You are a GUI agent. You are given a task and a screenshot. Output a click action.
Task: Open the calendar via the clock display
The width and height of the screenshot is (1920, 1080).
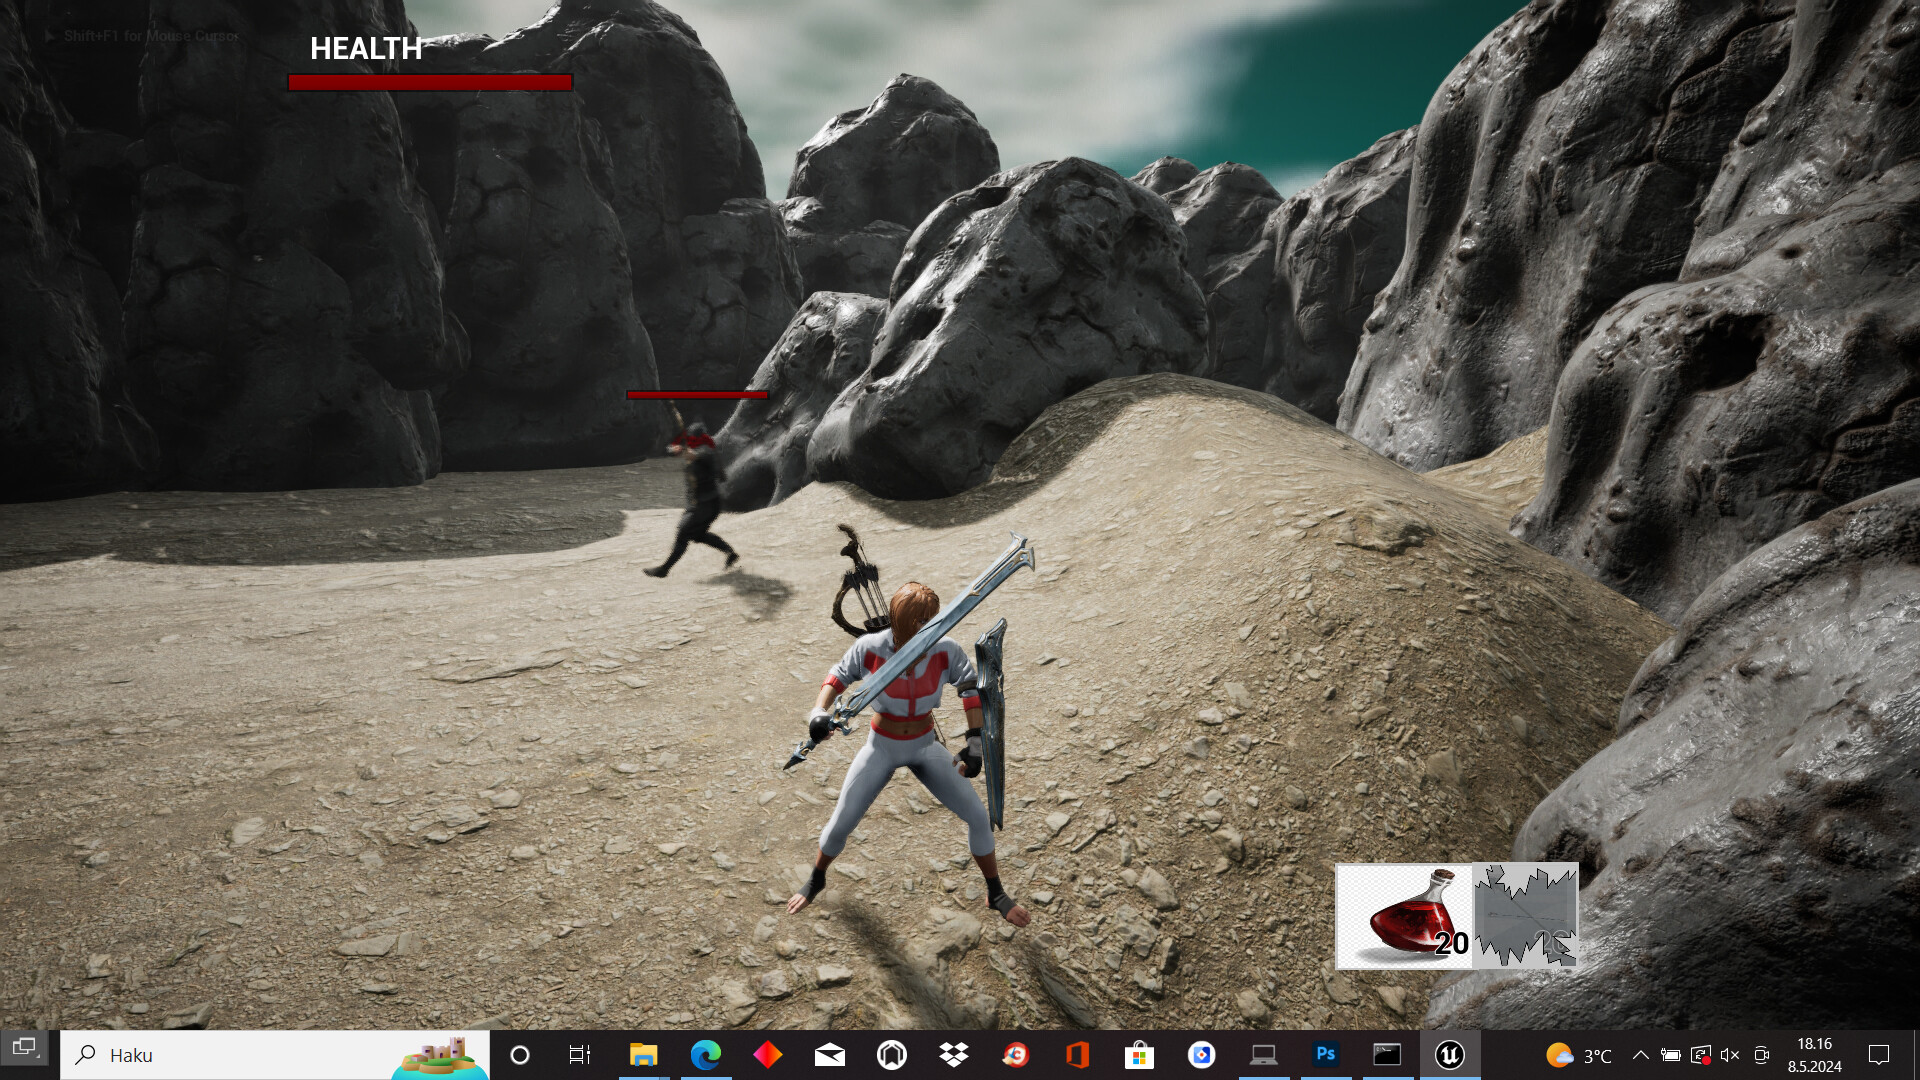tap(1815, 1055)
